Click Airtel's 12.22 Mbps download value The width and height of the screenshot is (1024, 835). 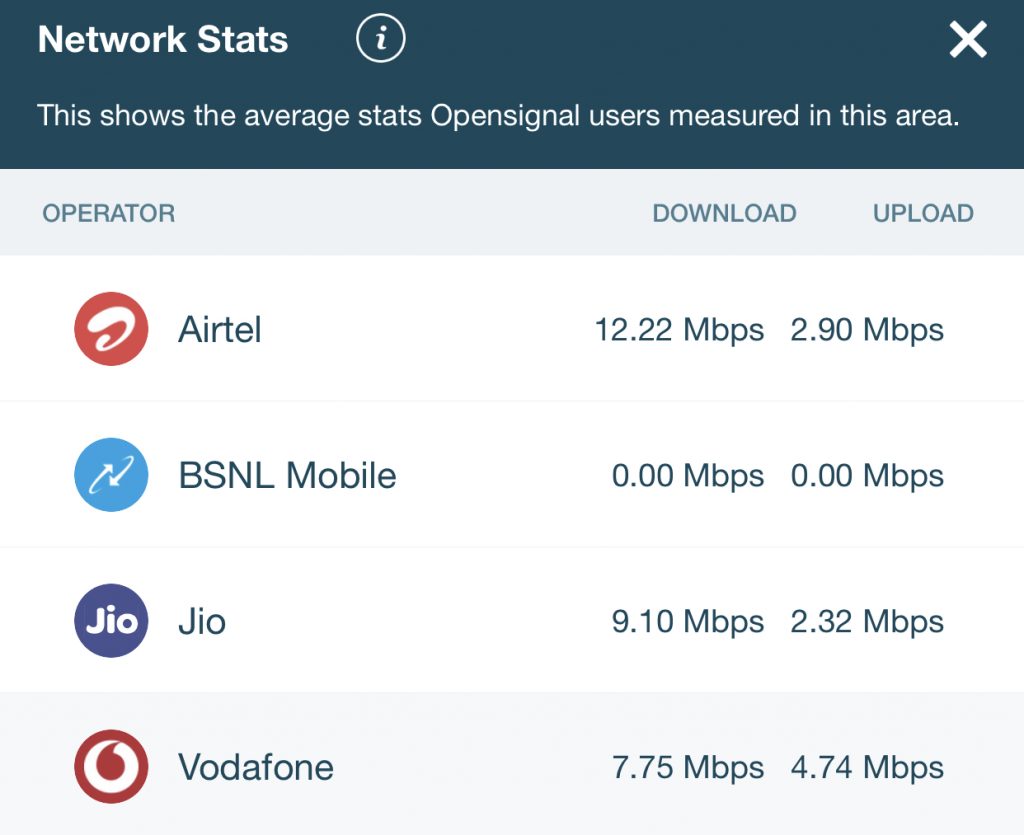(679, 330)
